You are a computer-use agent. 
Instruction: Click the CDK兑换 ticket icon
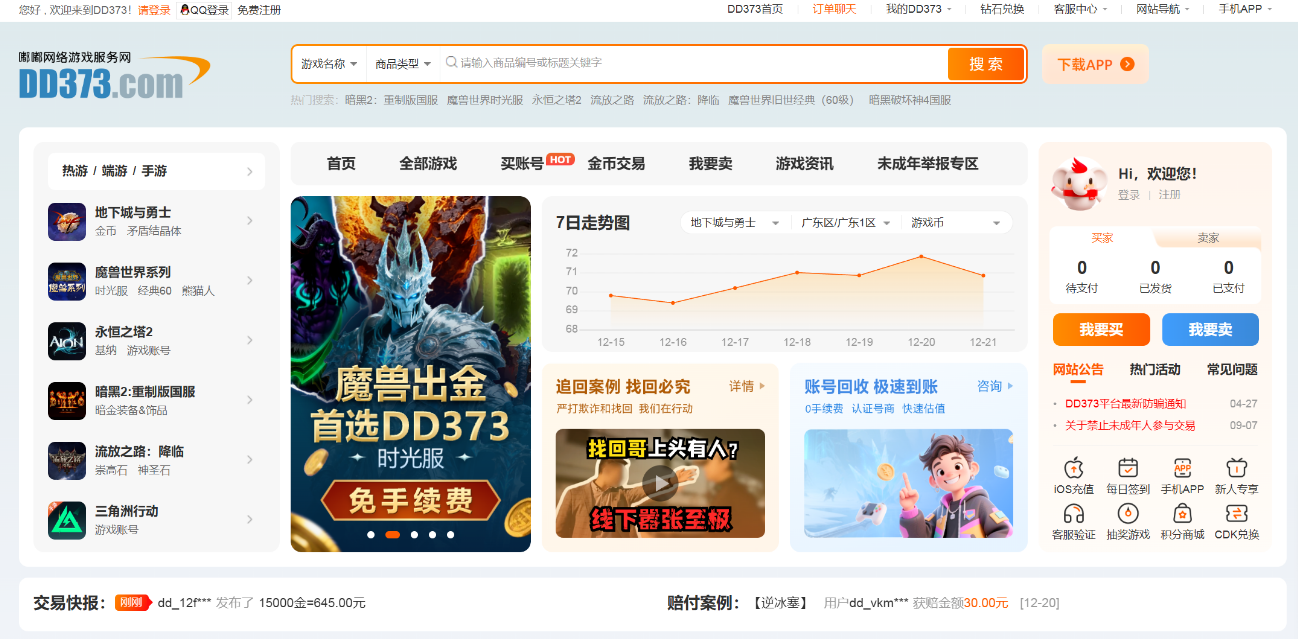[x=1236, y=516]
